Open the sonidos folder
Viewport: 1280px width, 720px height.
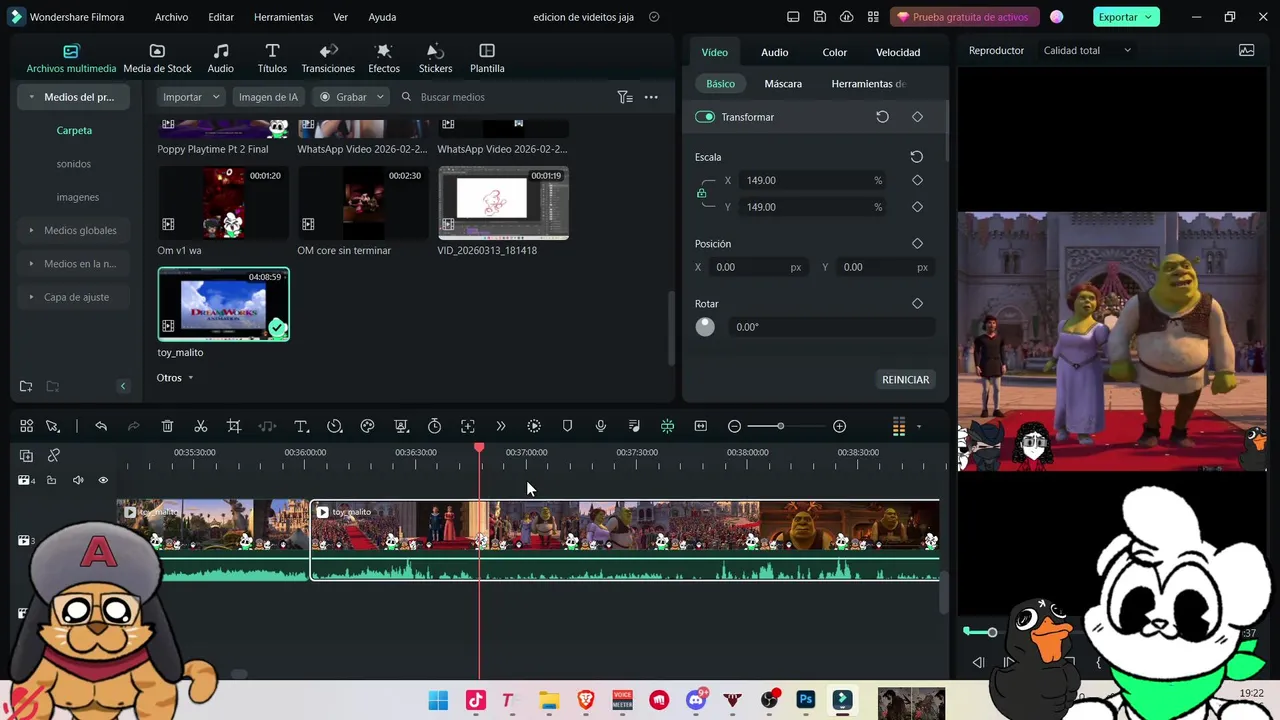click(x=74, y=164)
